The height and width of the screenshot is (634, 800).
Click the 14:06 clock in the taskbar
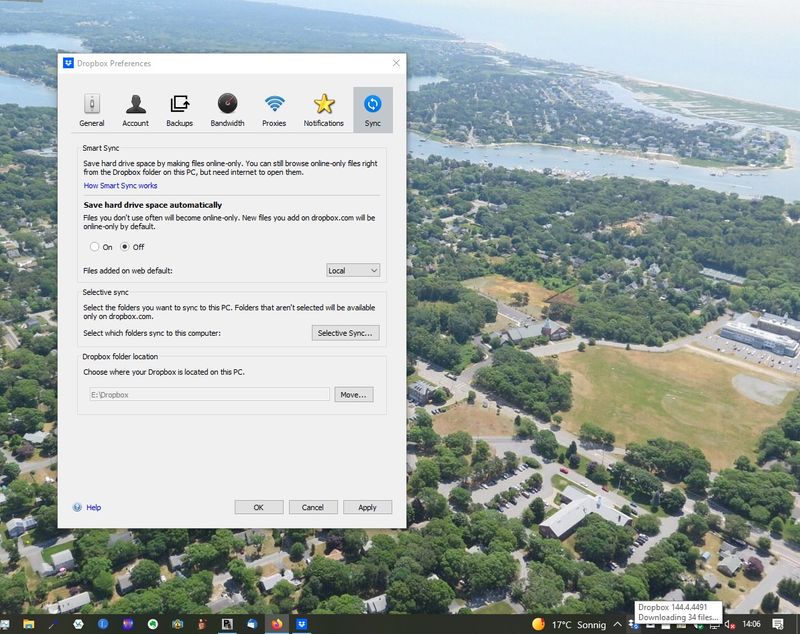752,624
